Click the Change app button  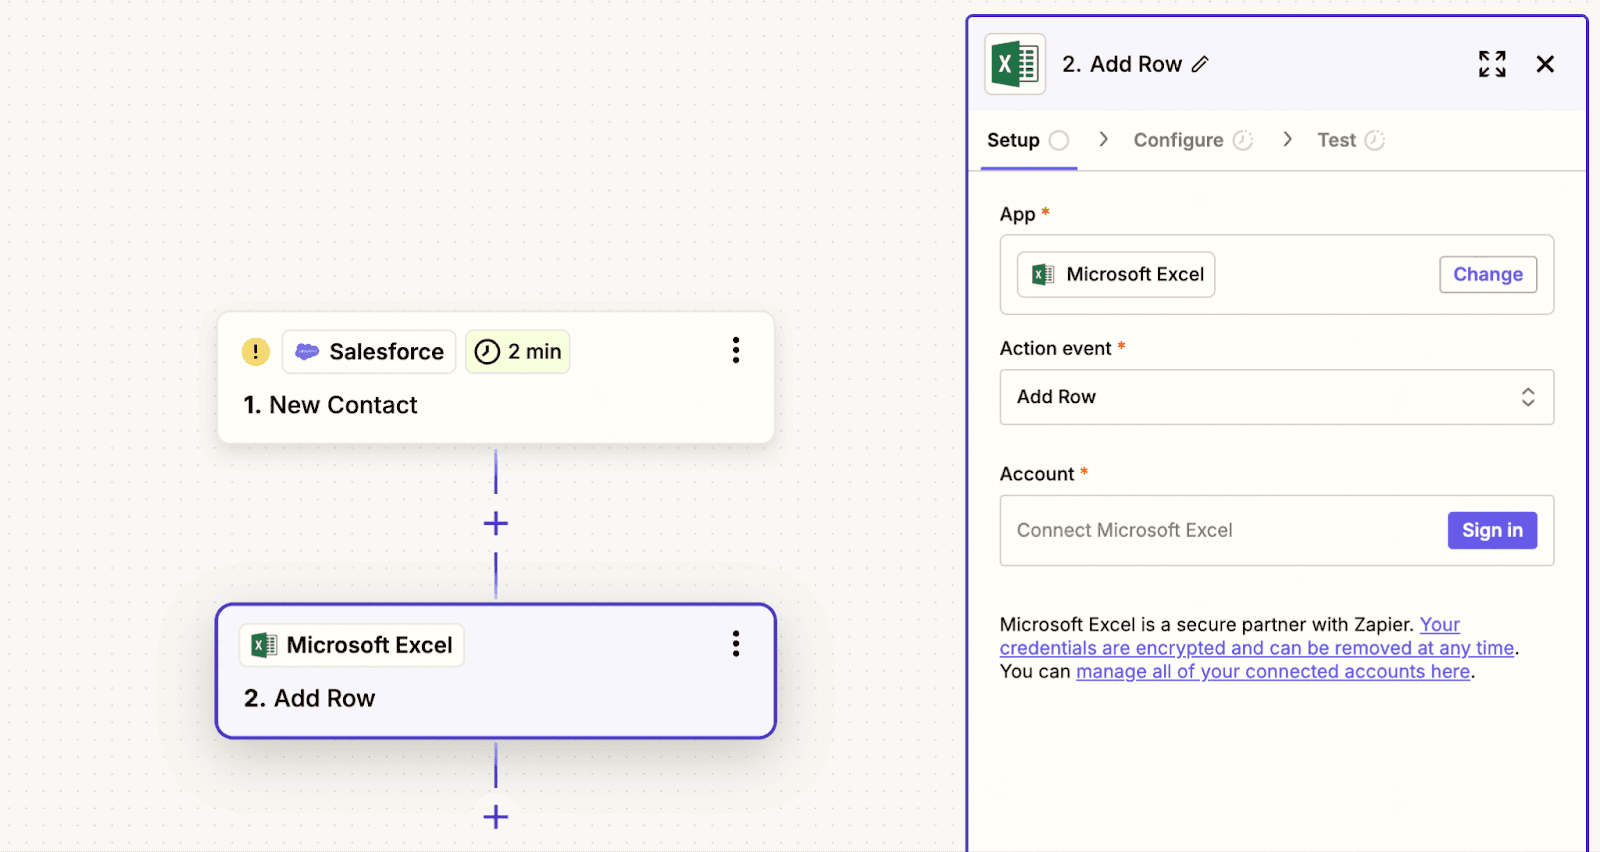coord(1488,274)
